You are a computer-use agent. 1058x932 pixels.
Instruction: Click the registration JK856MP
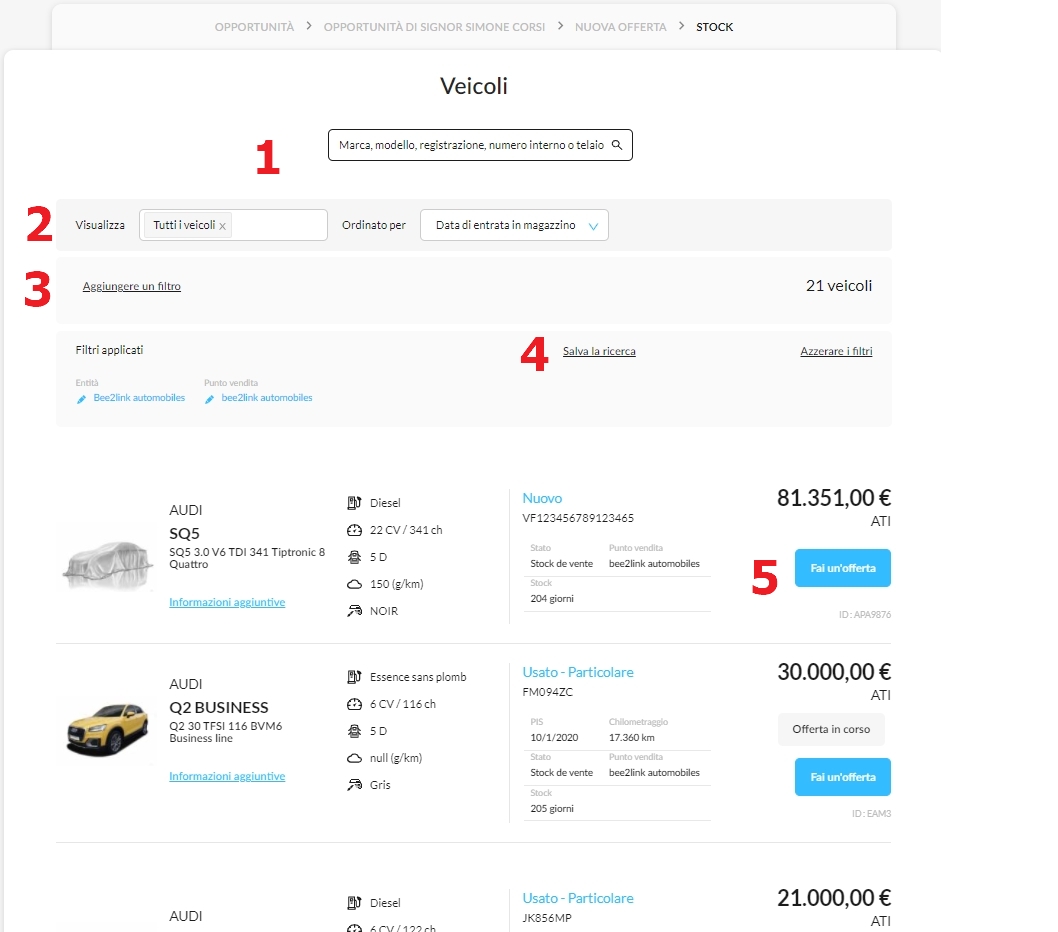547,919
